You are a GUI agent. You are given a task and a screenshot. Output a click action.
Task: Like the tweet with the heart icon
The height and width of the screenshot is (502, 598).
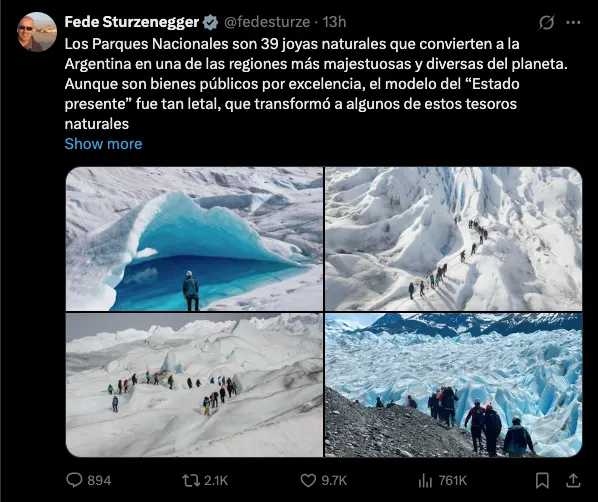tap(308, 481)
